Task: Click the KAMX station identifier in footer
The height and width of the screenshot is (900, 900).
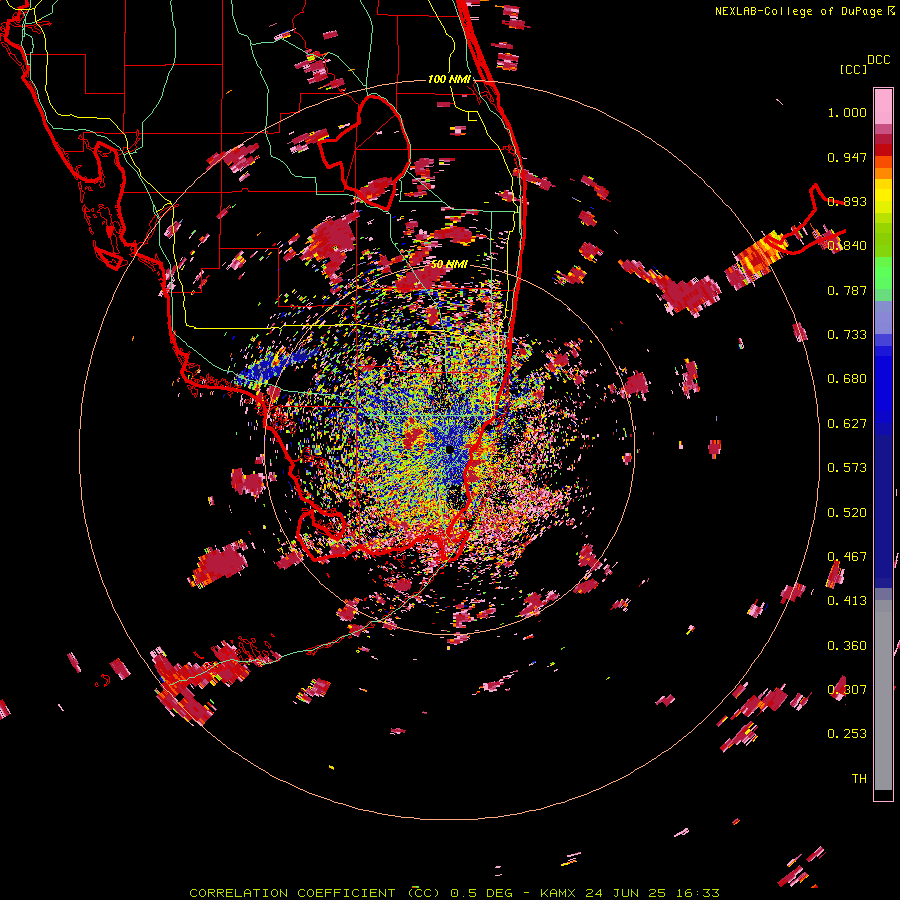Action: click(557, 893)
